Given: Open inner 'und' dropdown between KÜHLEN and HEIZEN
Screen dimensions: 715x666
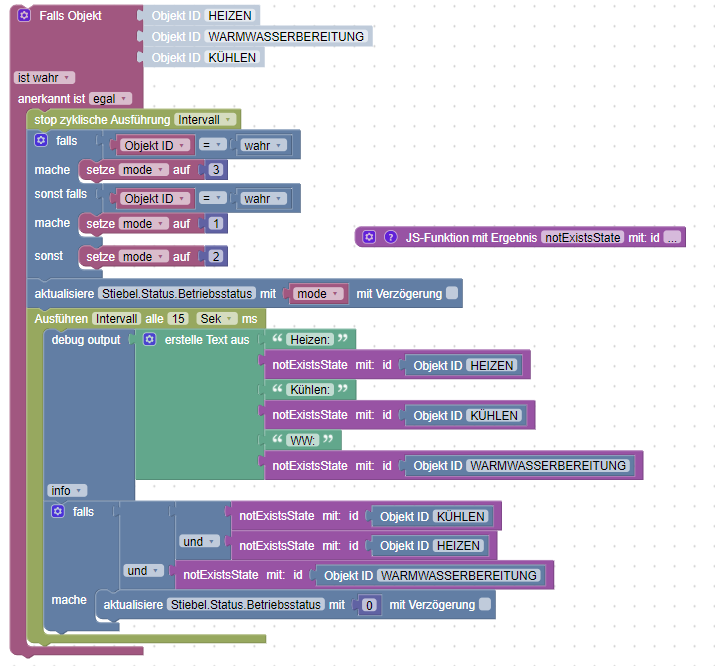Looking at the screenshot, I should (x=199, y=542).
